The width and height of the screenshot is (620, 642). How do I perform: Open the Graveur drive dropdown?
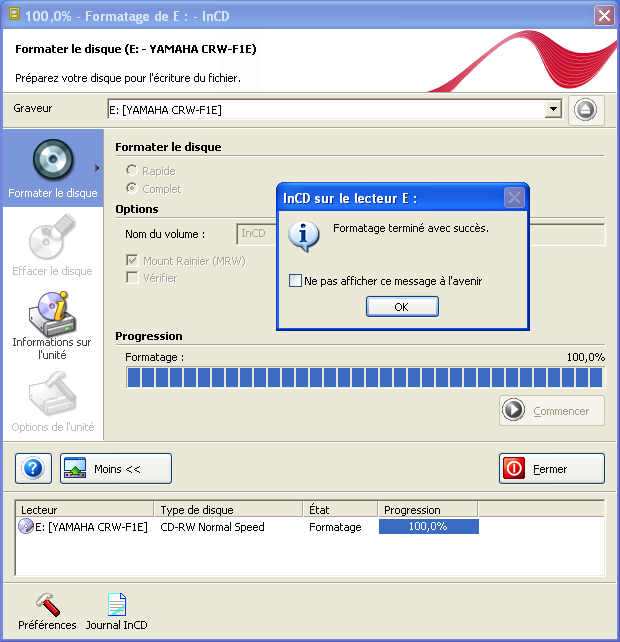[554, 109]
